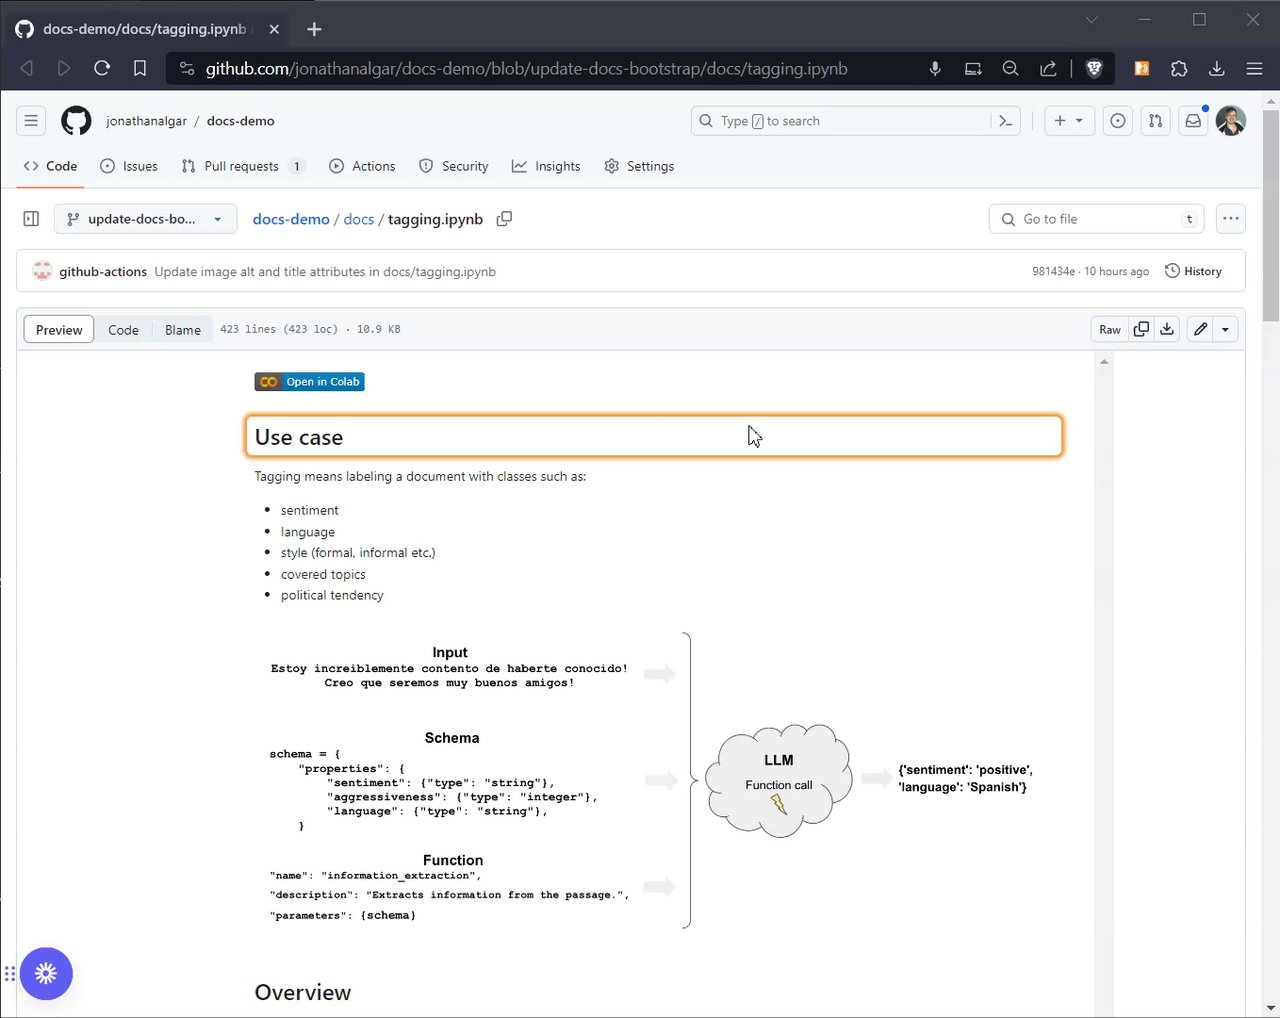Click the orange extension icon in browser toolbar

[x=1141, y=69]
